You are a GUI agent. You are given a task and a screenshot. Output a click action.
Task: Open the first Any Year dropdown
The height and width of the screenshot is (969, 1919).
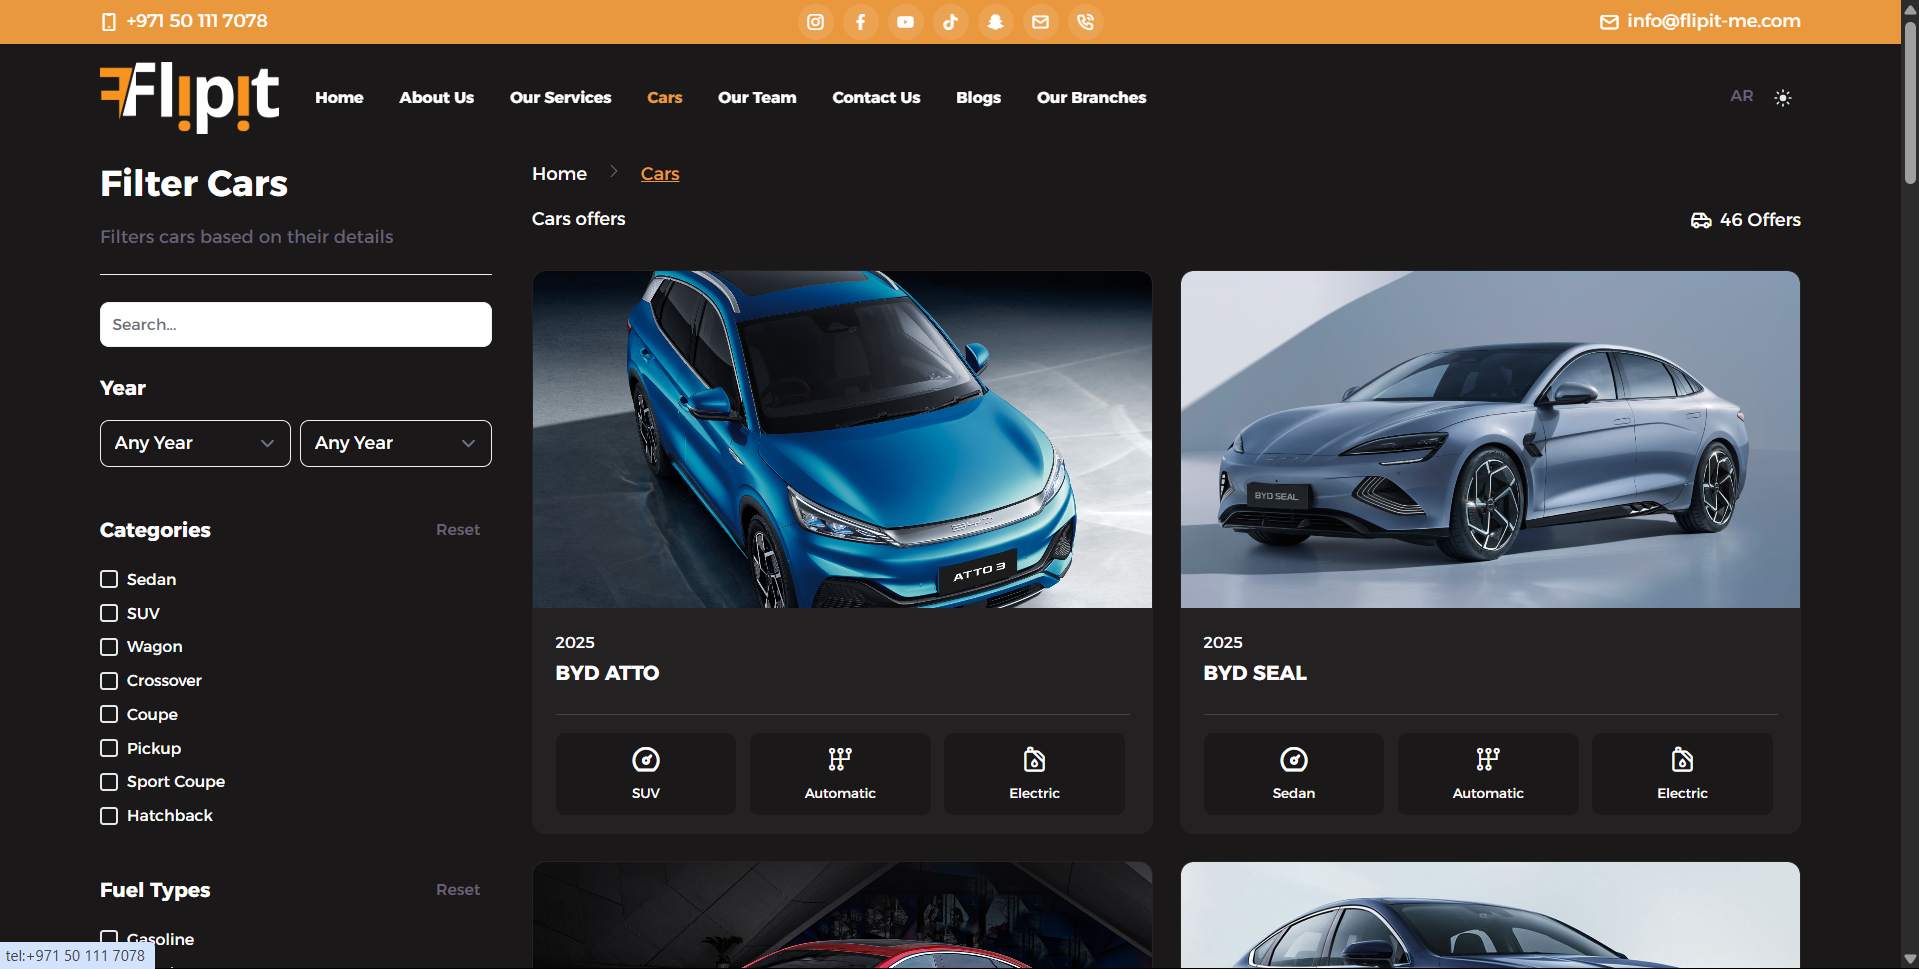pos(195,443)
